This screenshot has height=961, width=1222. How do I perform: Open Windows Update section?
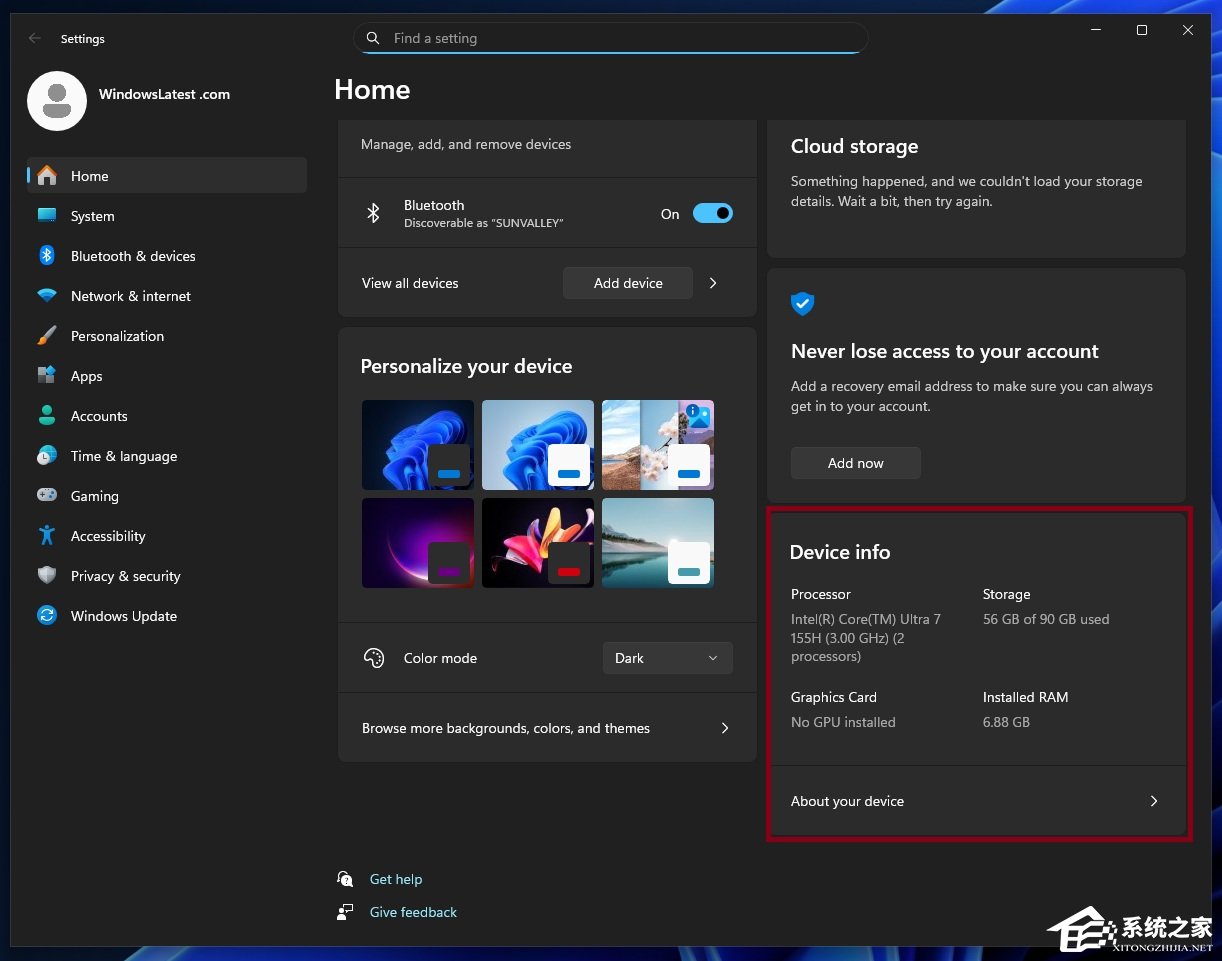pos(167,616)
